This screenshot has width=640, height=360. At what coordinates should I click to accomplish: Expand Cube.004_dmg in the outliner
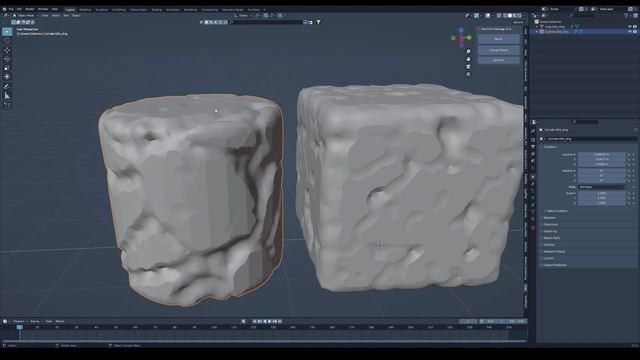[x=537, y=27]
